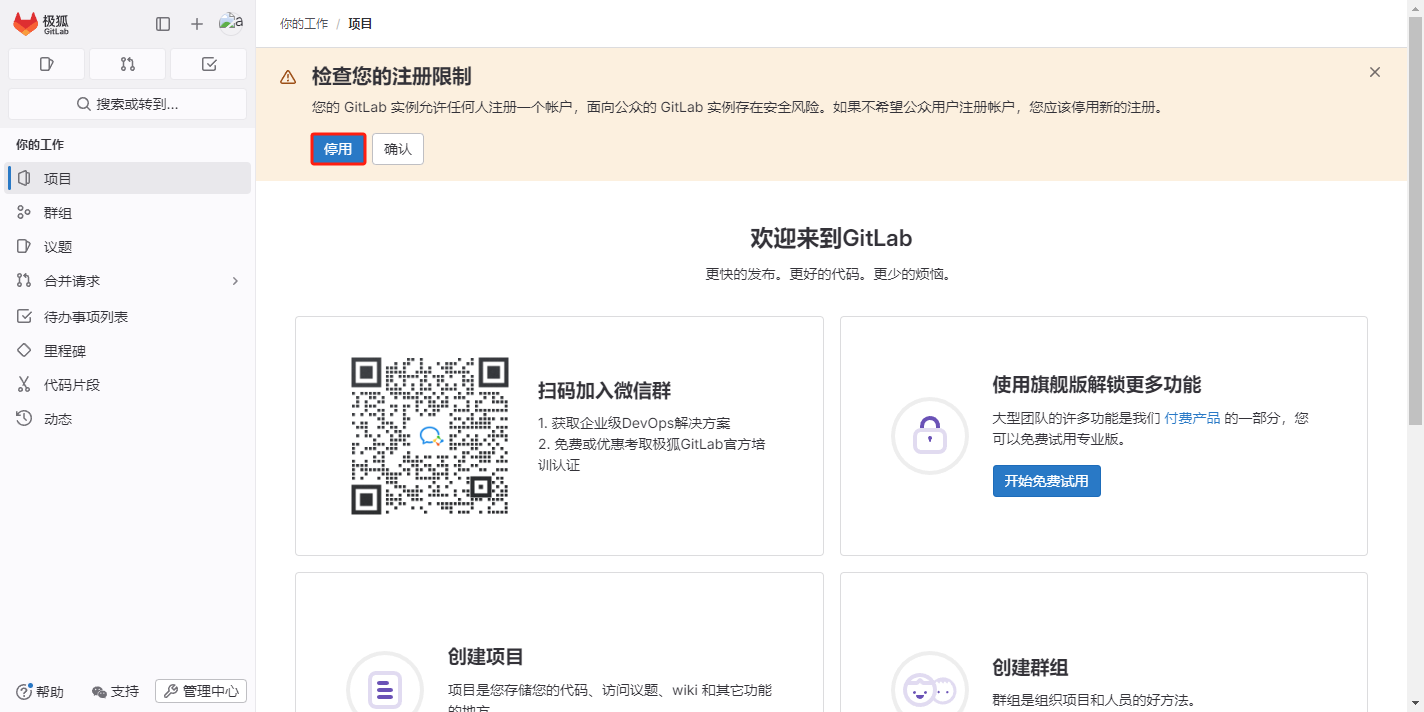The width and height of the screenshot is (1424, 712).
Task: Open the to-do list shortcut icon
Action: click(208, 63)
